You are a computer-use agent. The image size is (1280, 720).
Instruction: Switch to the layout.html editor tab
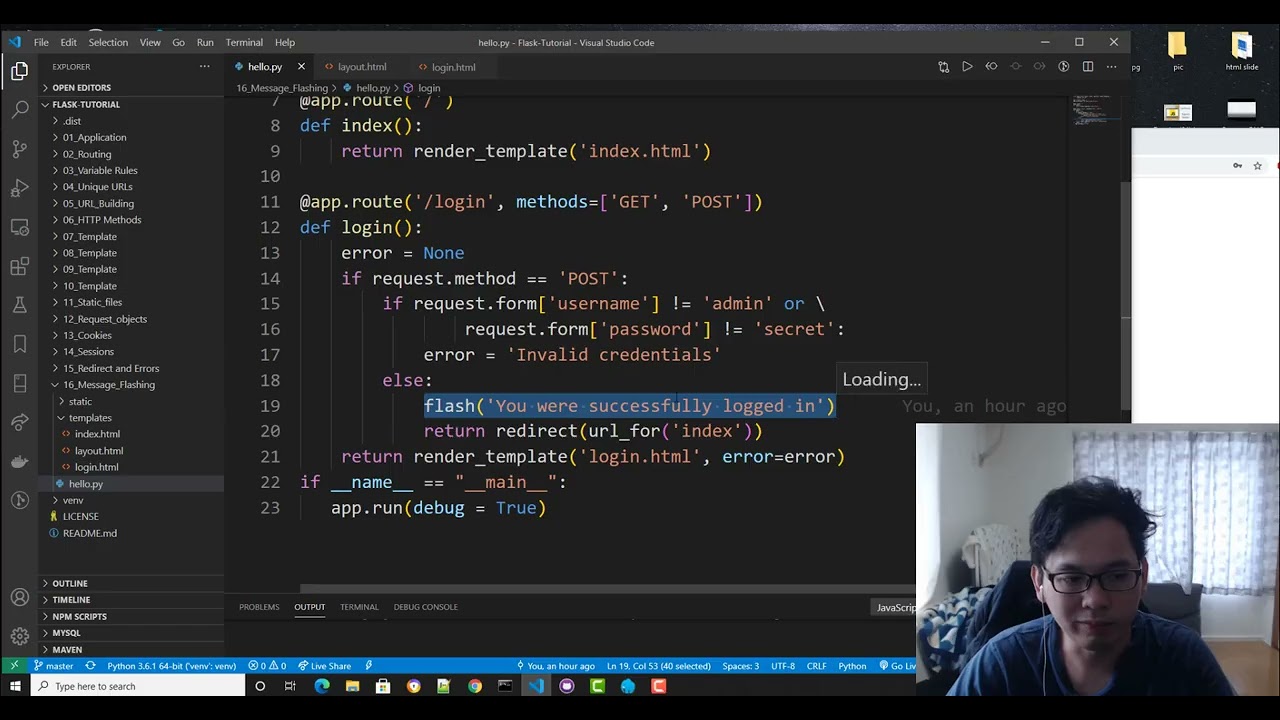(361, 67)
